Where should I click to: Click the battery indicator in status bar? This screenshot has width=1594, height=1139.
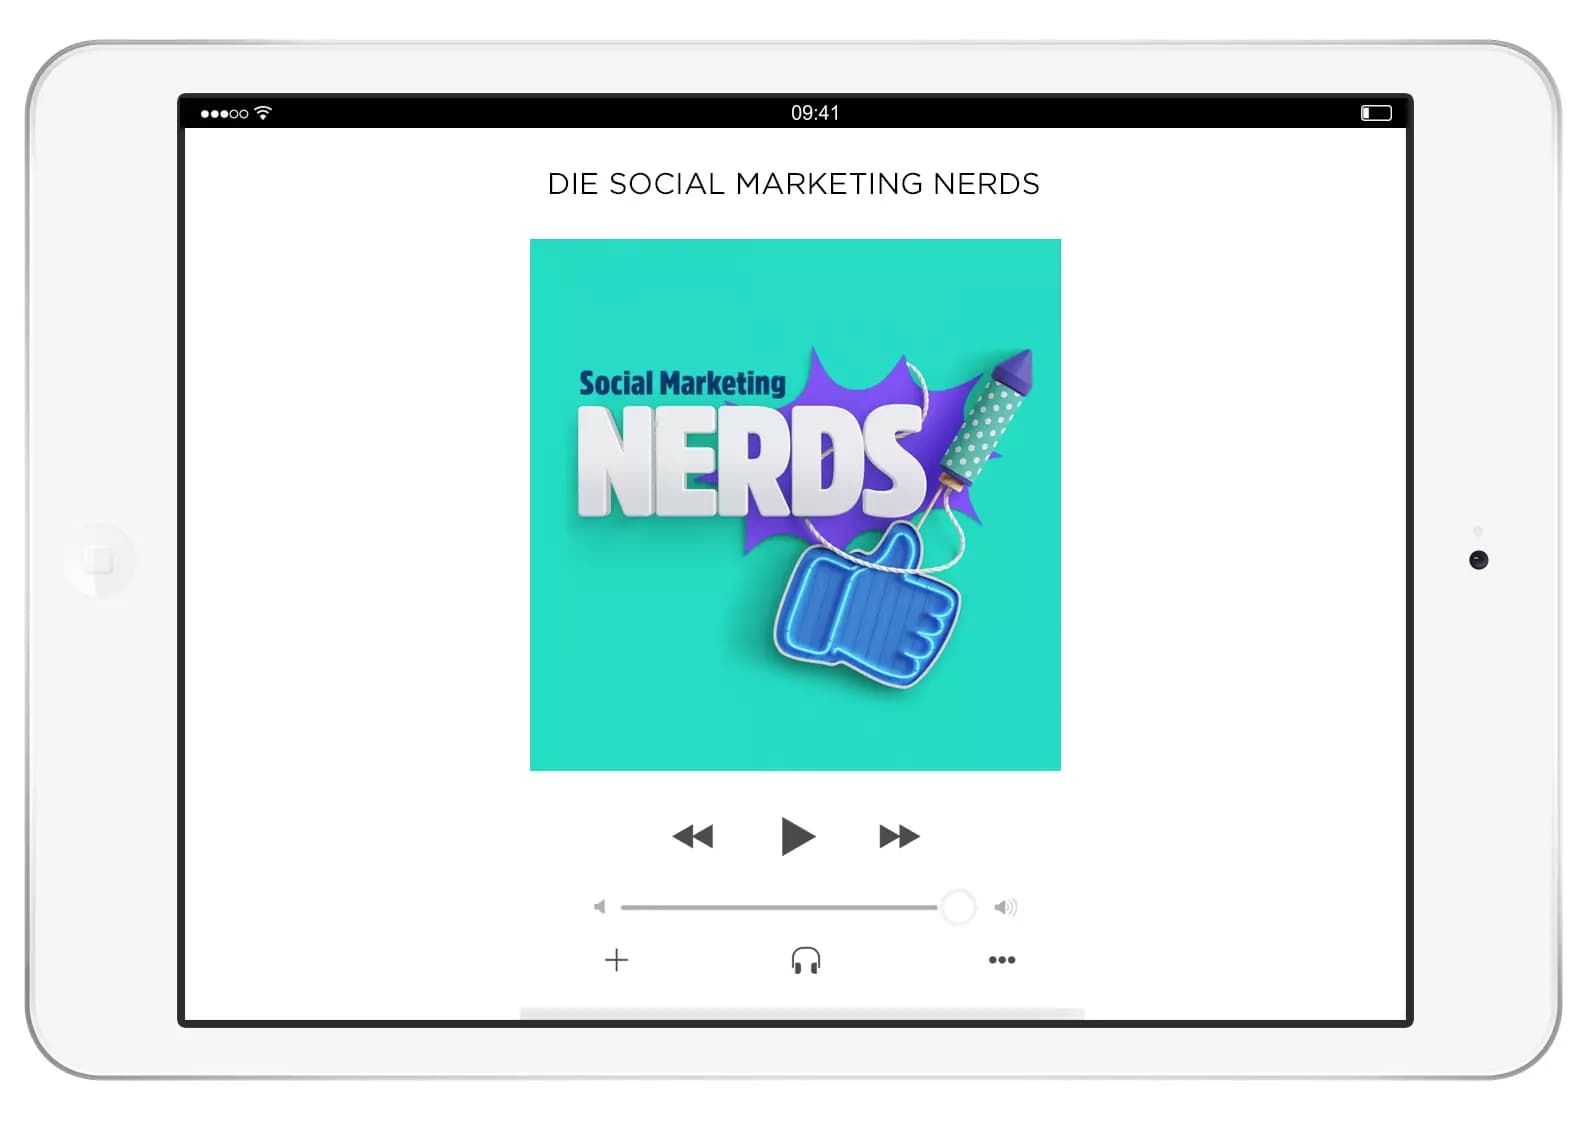1376,113
